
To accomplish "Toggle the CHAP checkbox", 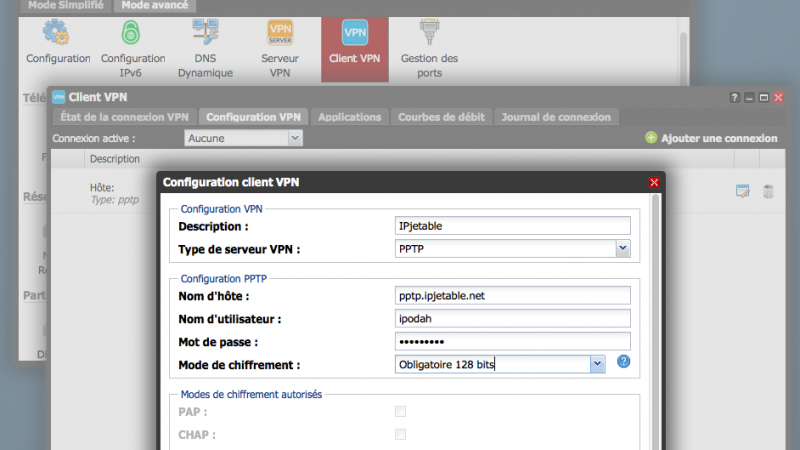I will (401, 434).
